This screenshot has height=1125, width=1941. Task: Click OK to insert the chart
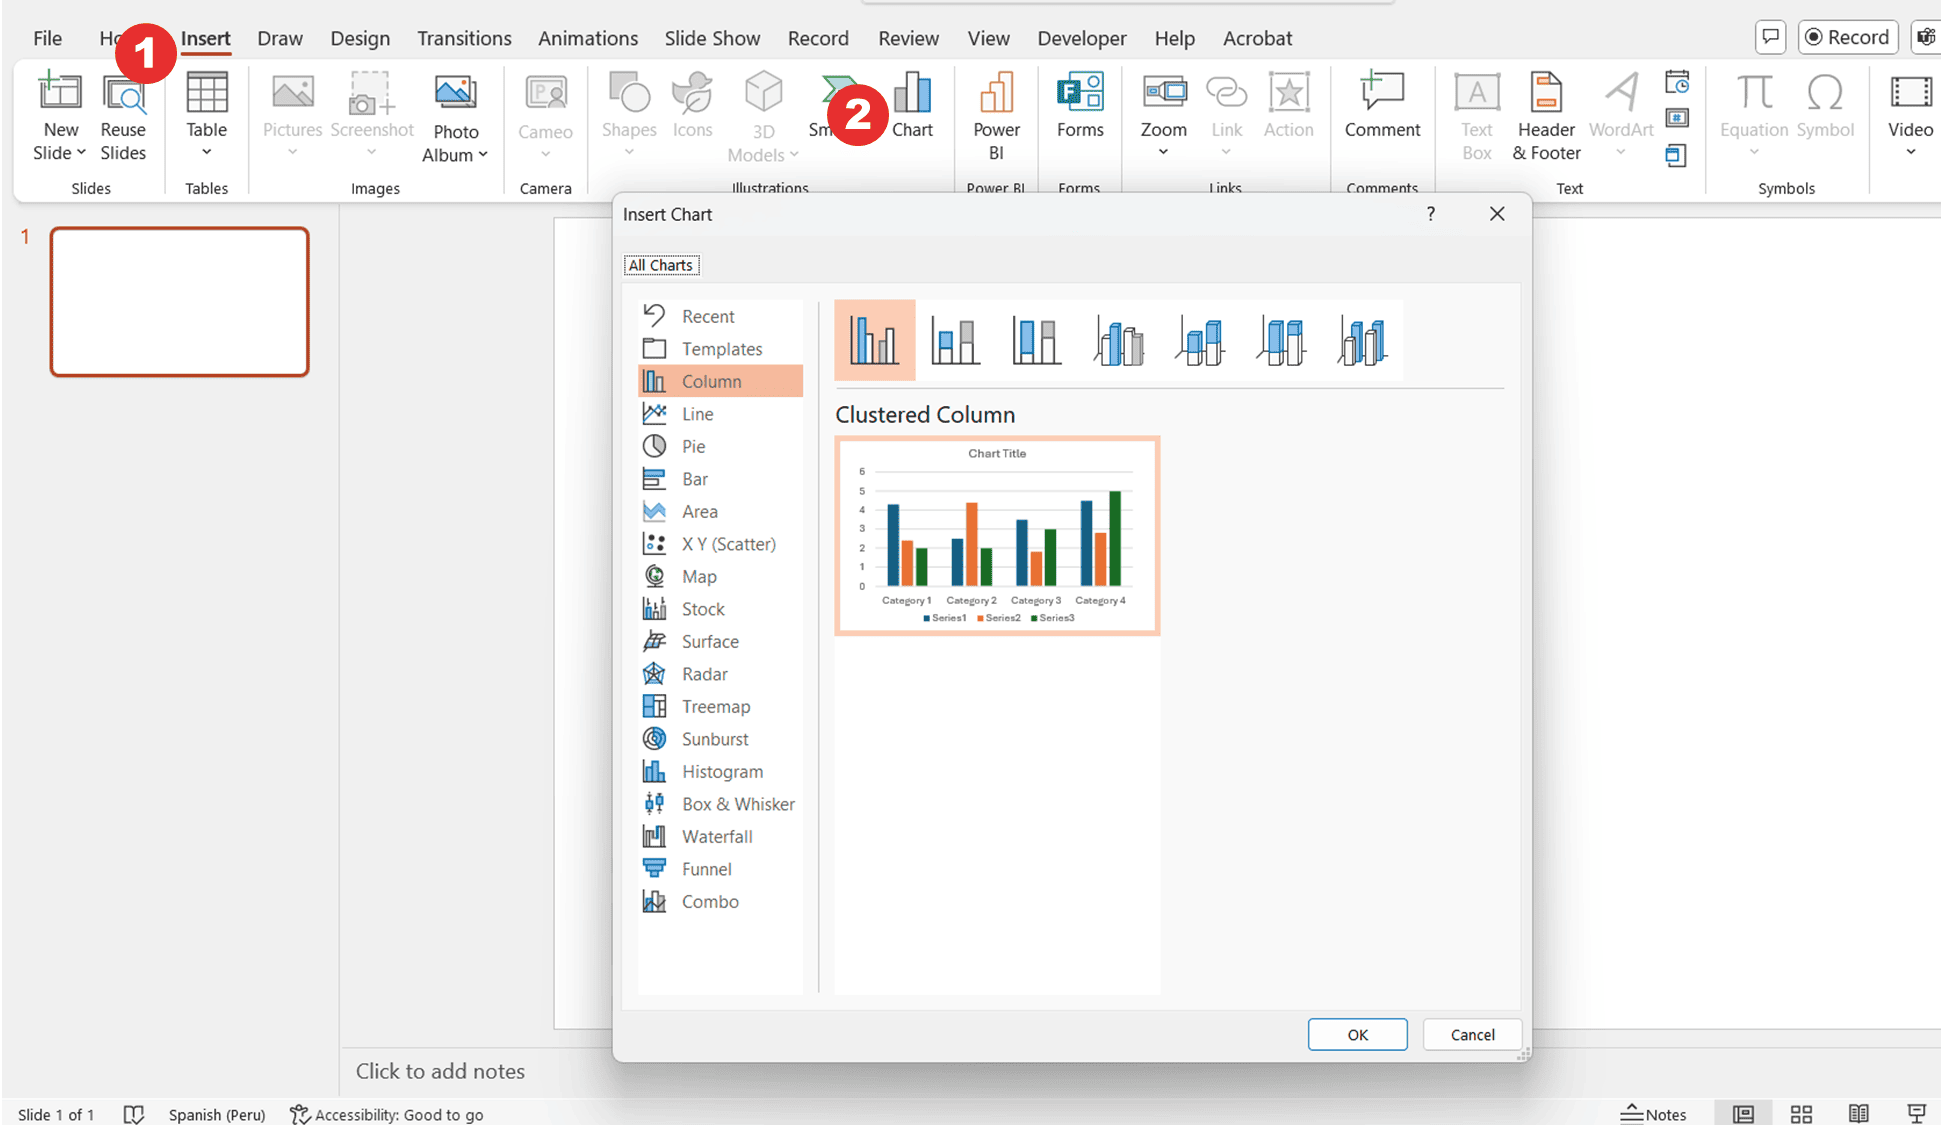click(x=1357, y=1034)
